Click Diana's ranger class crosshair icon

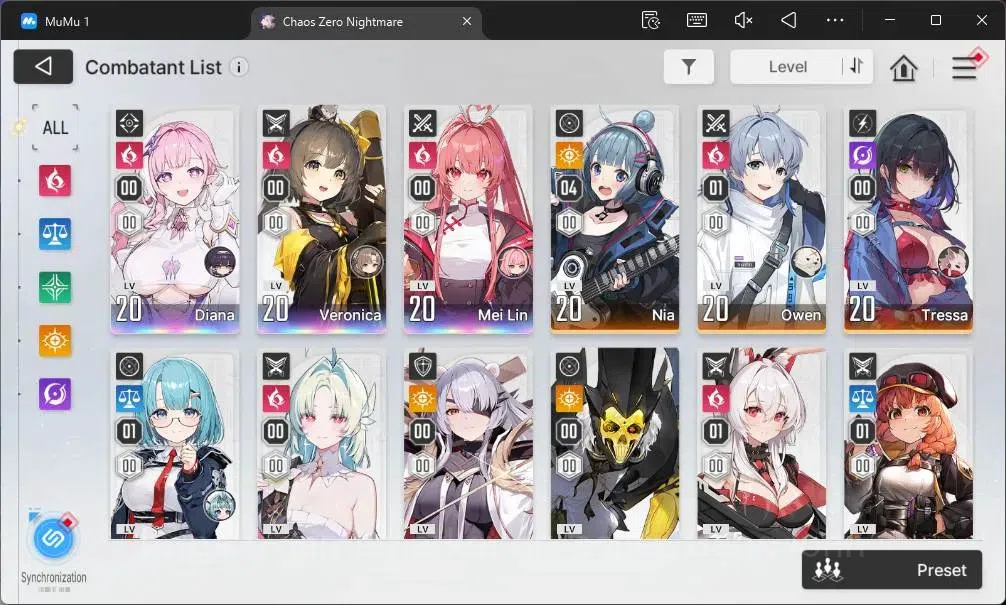(129, 123)
